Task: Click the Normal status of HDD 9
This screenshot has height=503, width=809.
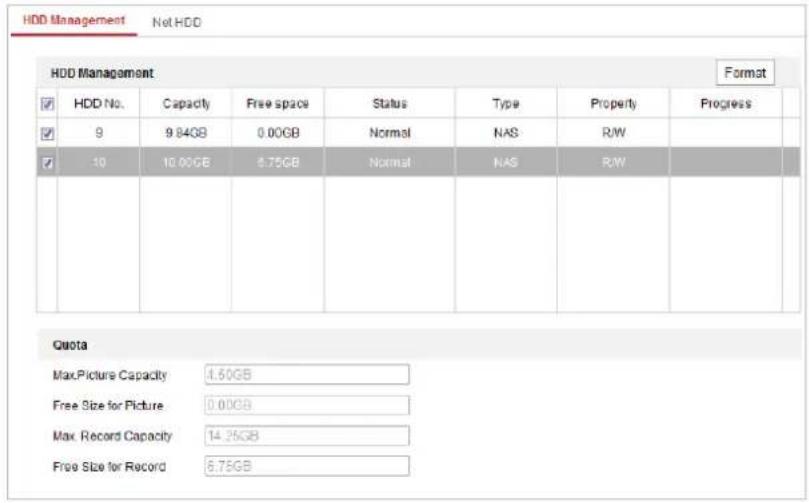Action: tap(390, 133)
